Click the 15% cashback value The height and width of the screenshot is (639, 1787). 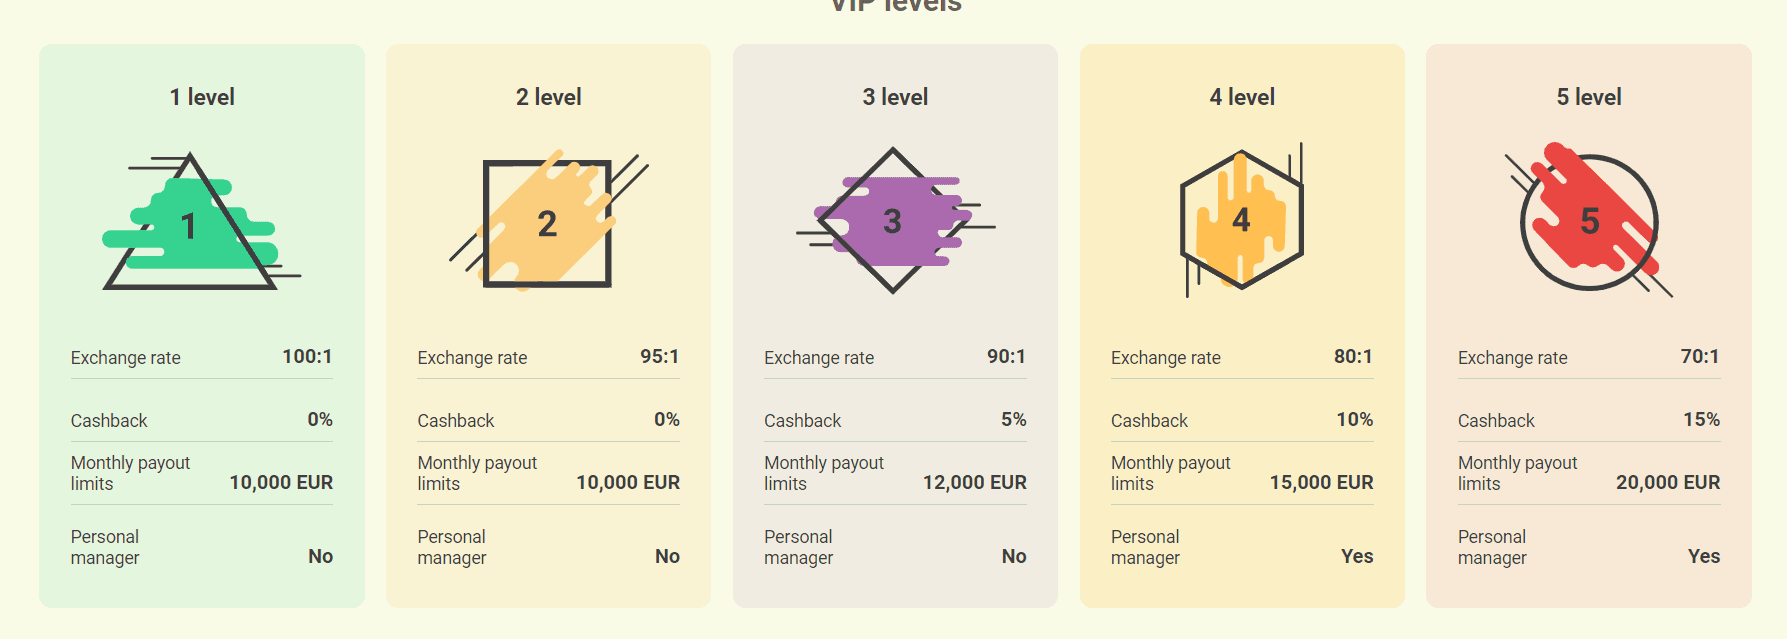tap(1701, 420)
